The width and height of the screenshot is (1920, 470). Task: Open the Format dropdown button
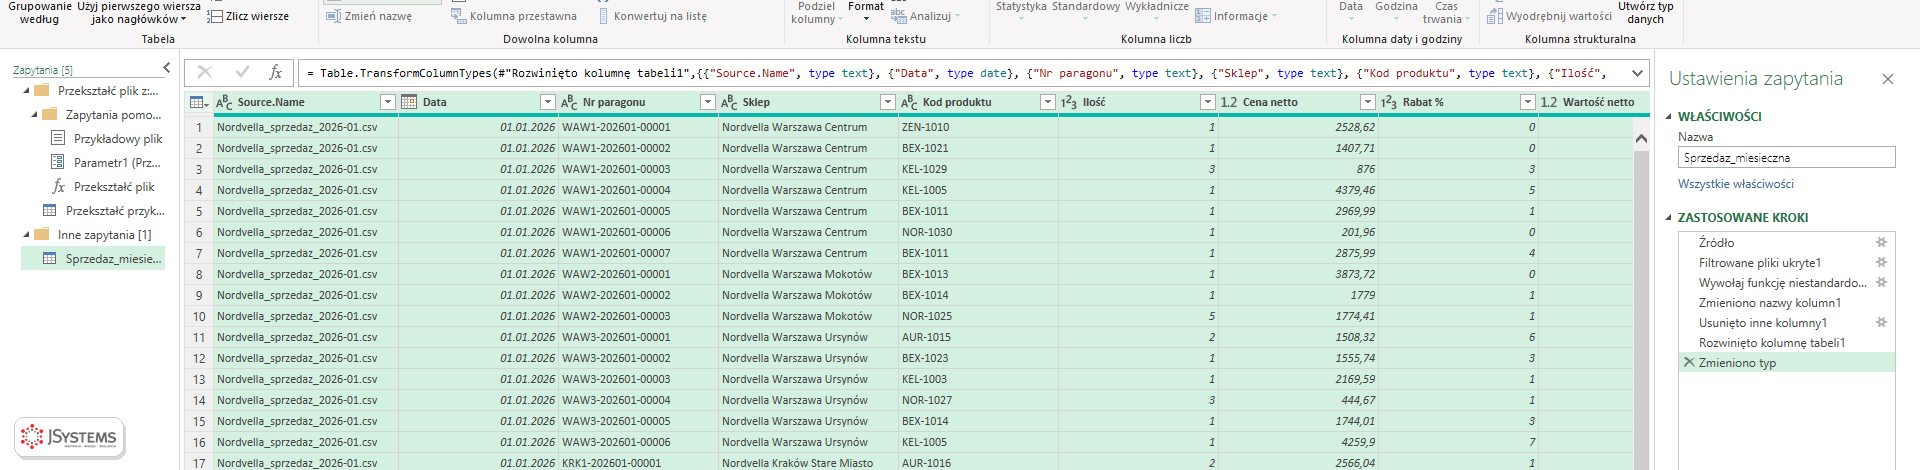tap(866, 11)
